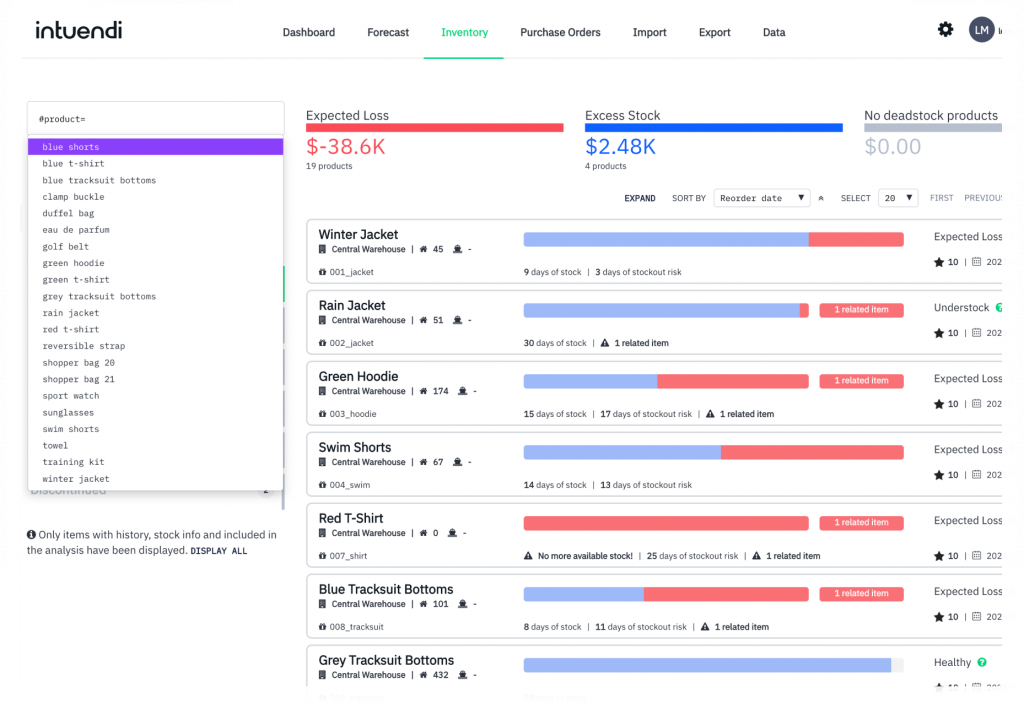The width and height of the screenshot is (1024, 715).
Task: Click the Winter Jacket stock progress bar
Action: [x=713, y=240]
